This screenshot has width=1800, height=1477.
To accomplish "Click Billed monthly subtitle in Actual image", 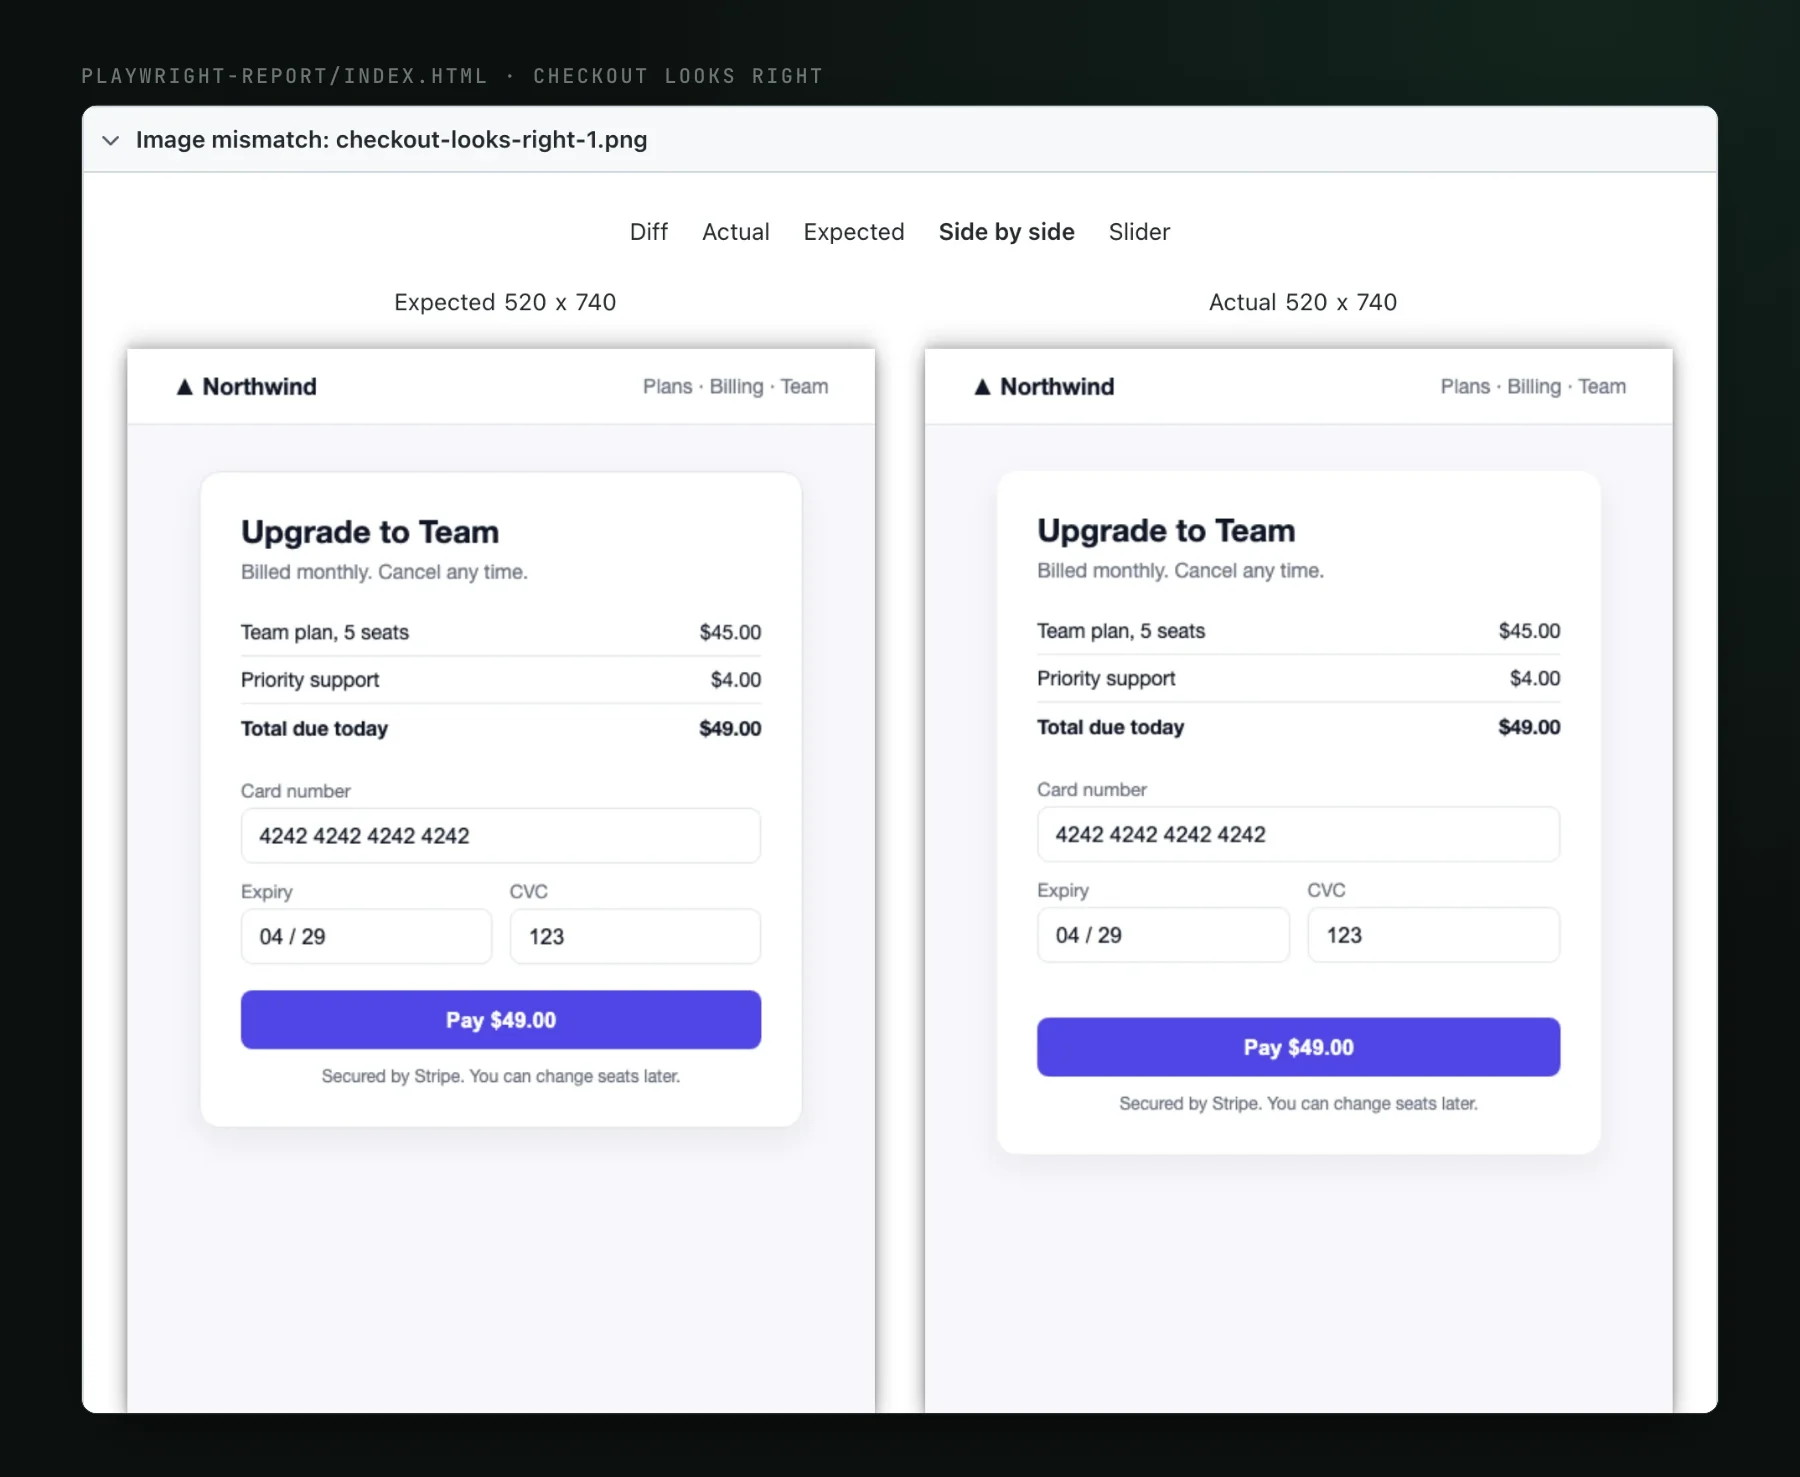I will click(1180, 570).
